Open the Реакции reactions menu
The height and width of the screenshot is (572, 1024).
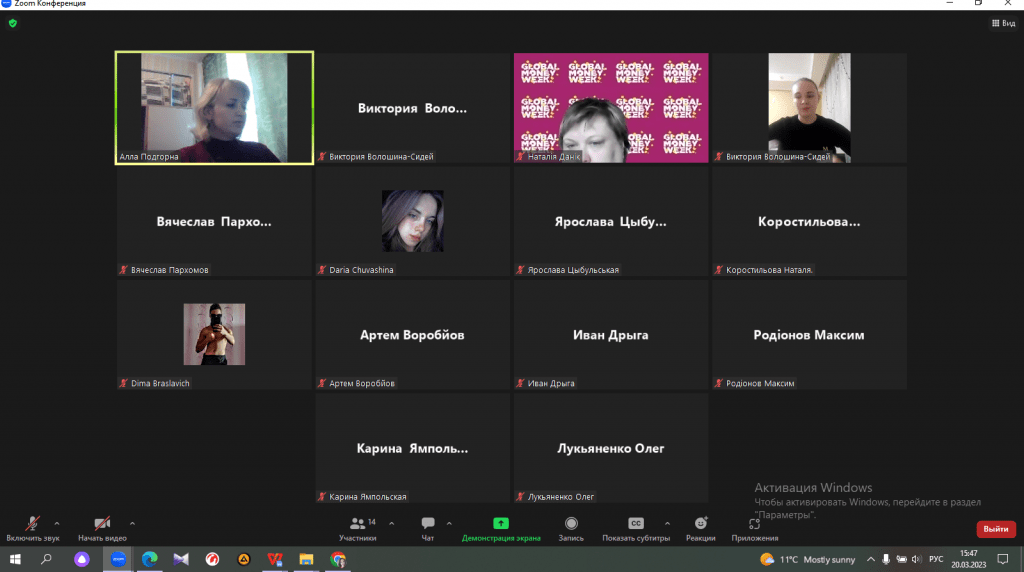tap(701, 526)
